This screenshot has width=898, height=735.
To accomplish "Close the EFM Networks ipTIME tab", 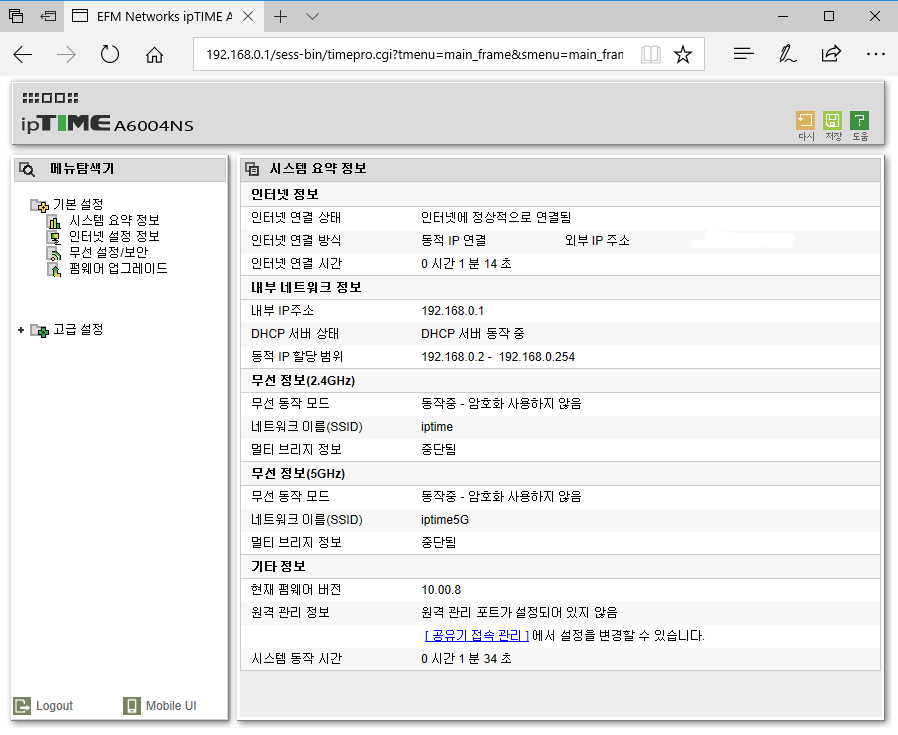I will pos(248,17).
